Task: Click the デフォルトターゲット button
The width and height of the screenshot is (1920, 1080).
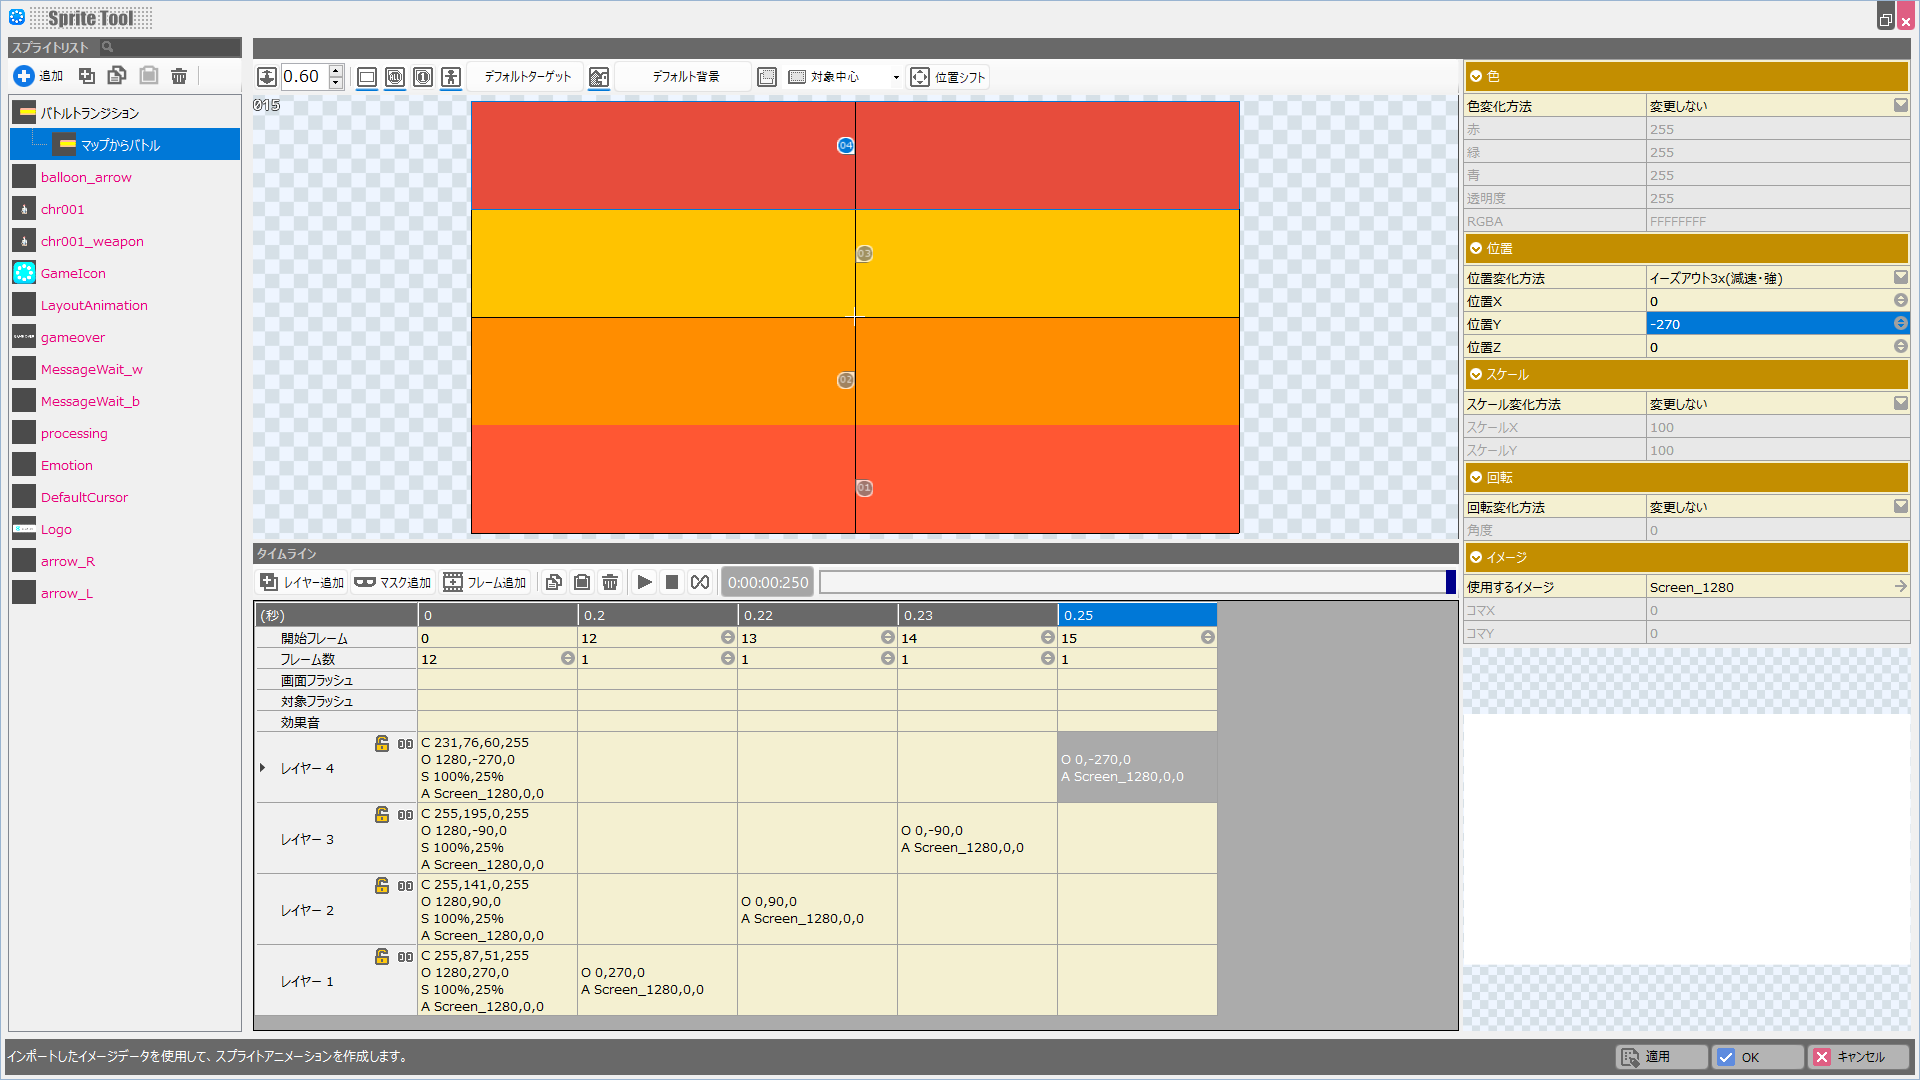Action: (x=527, y=77)
